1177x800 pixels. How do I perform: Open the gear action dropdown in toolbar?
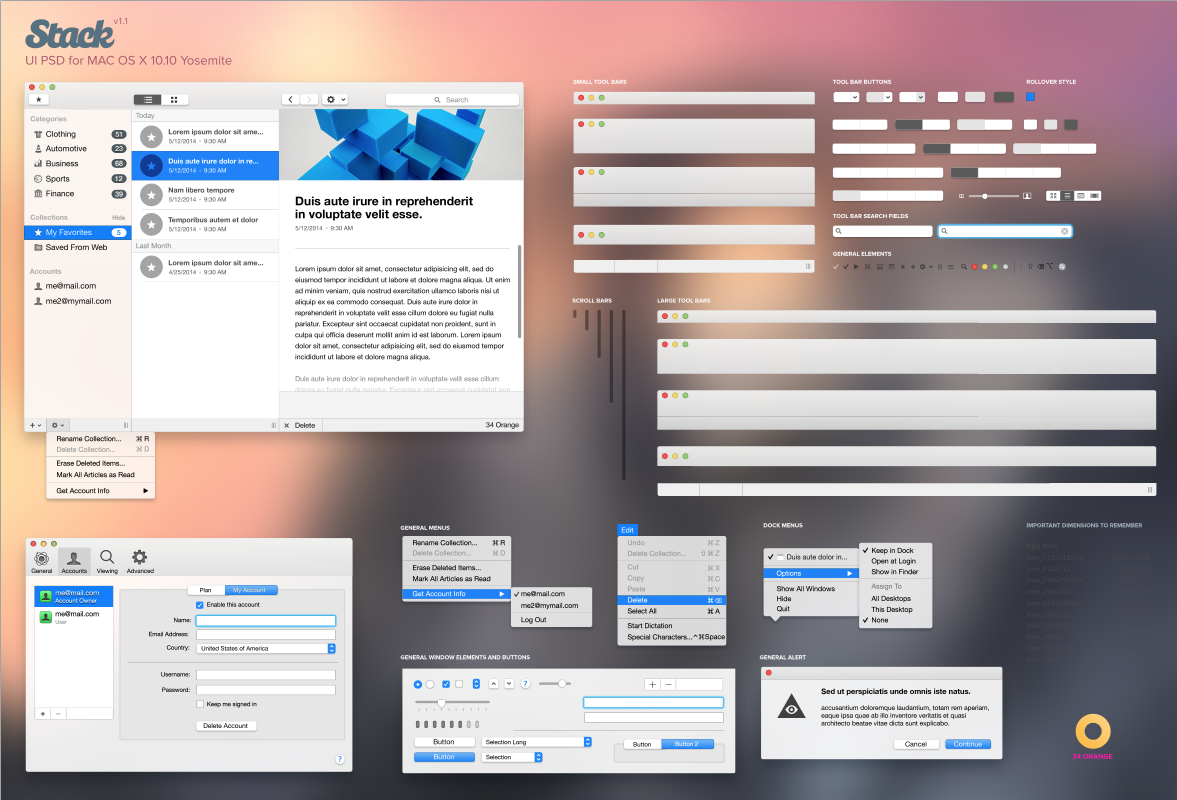point(335,99)
